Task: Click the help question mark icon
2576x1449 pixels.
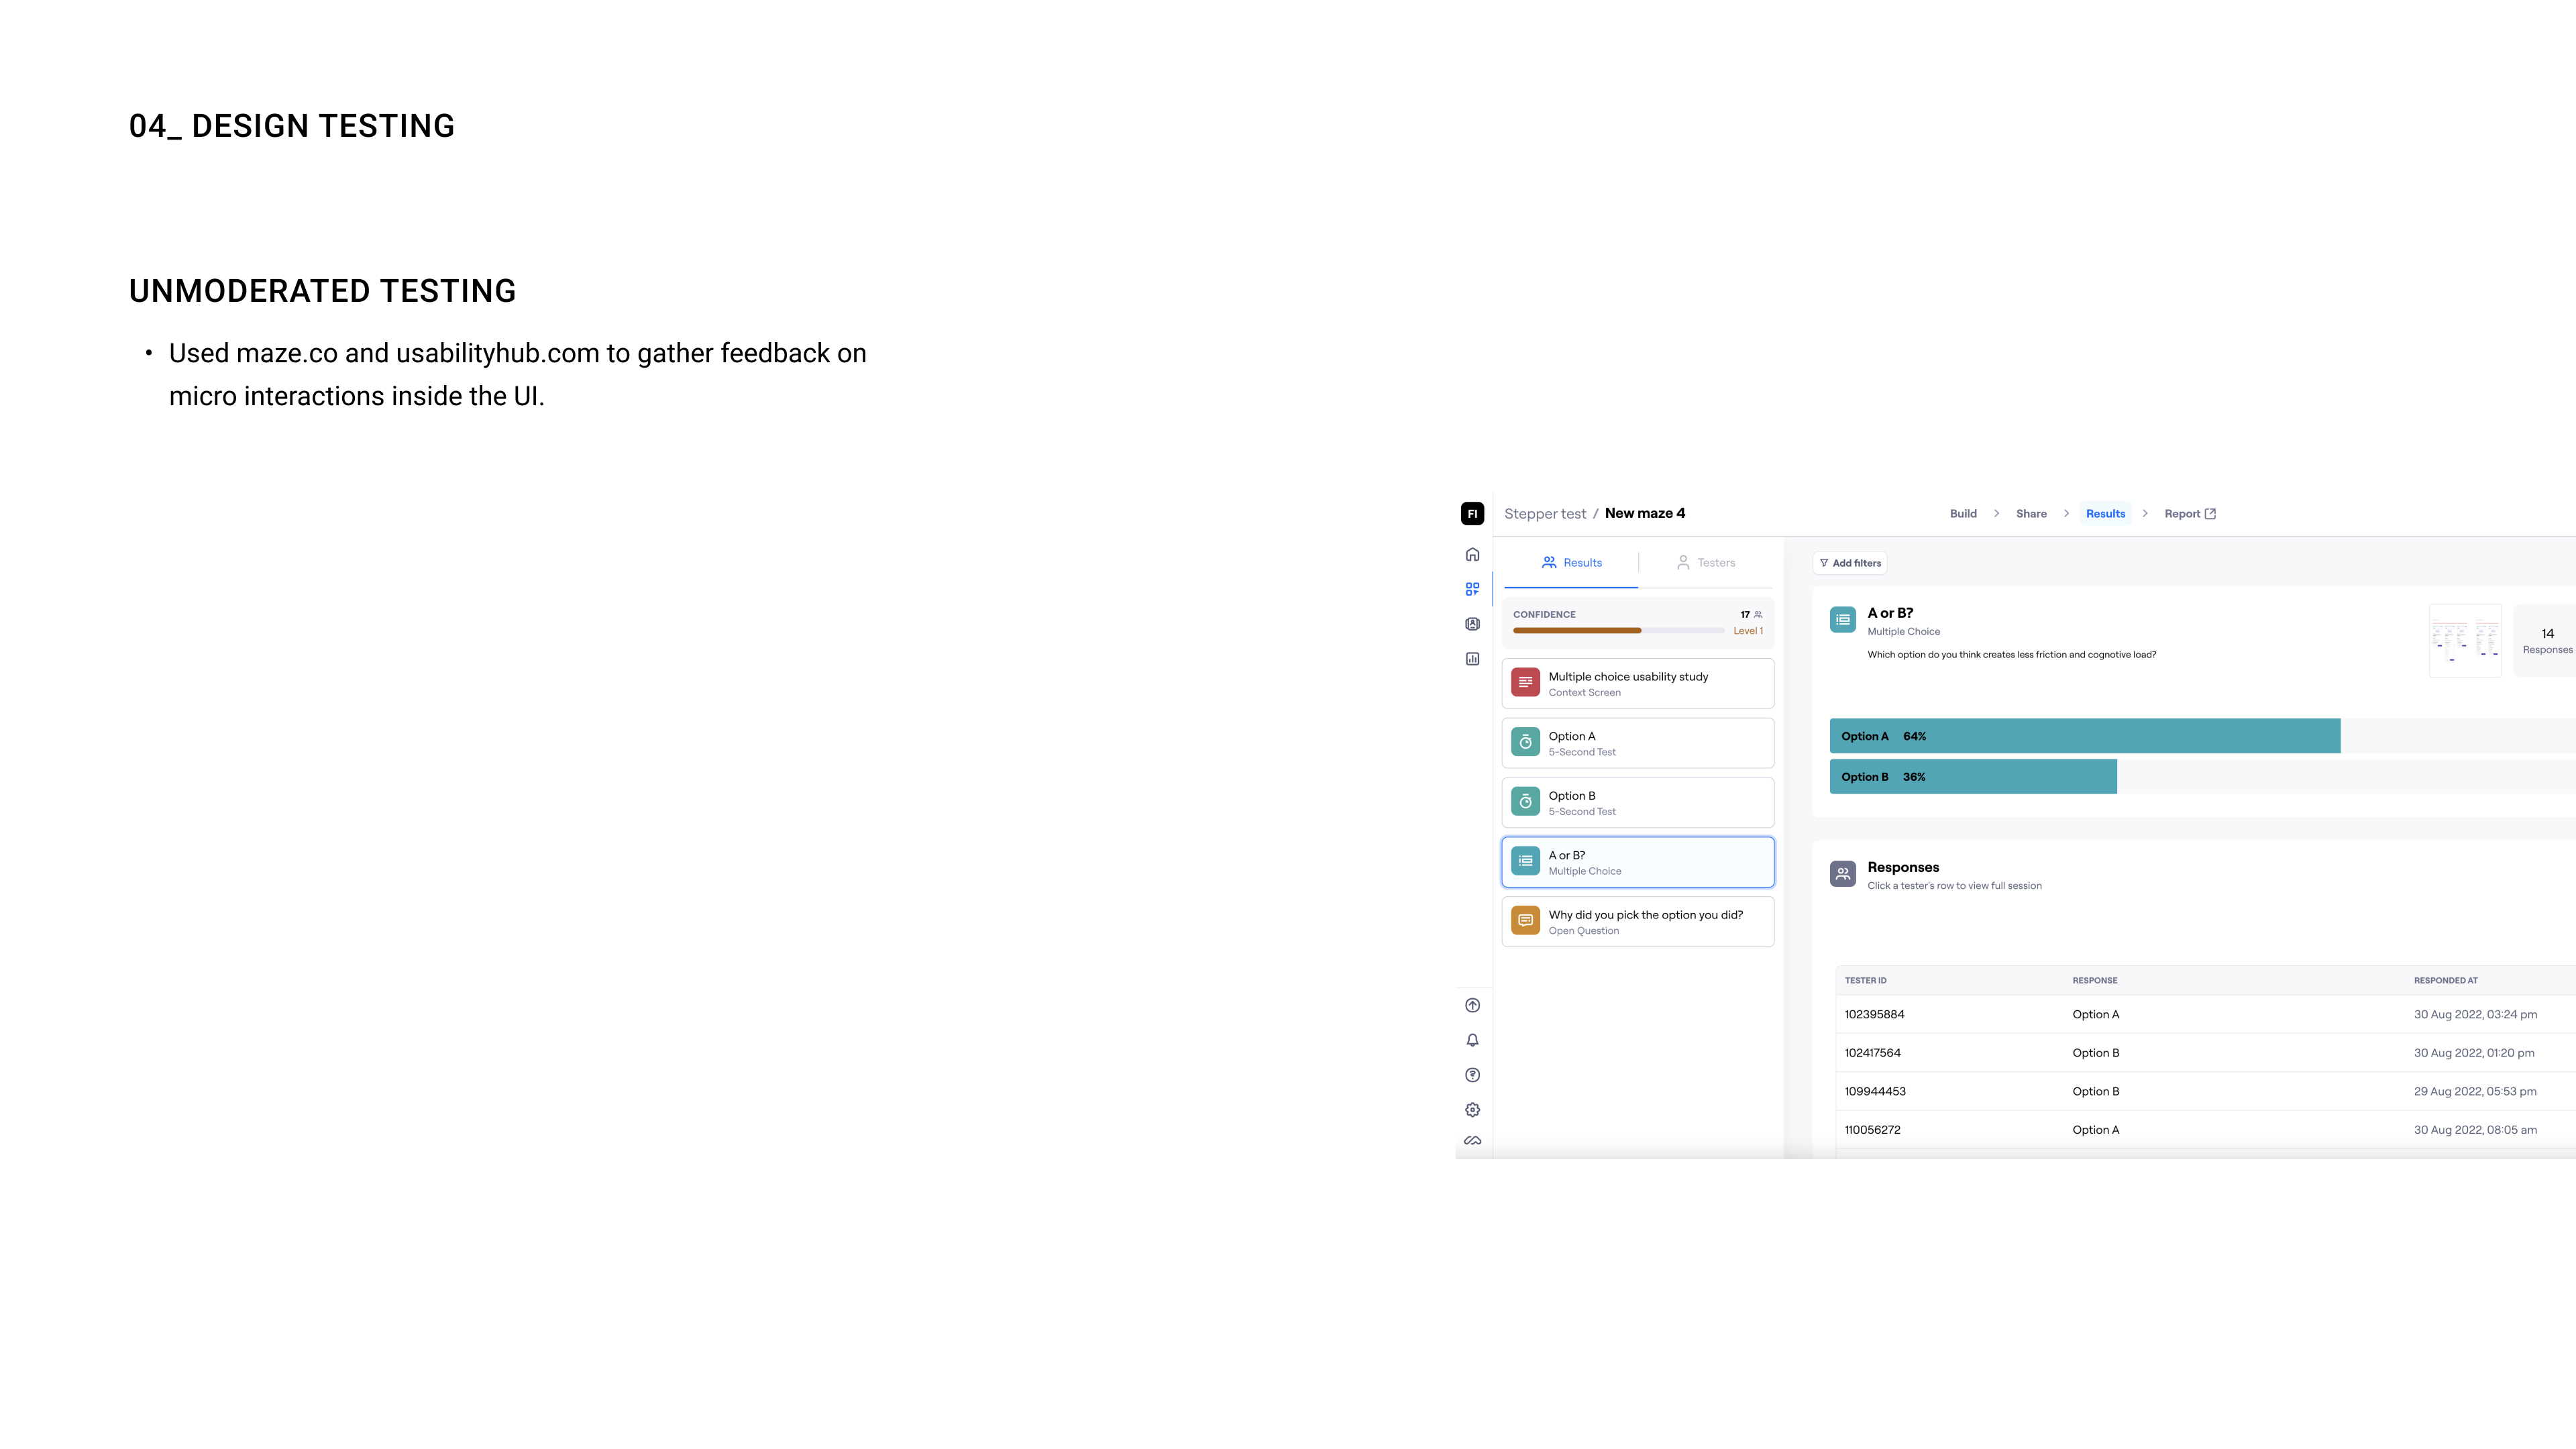Action: click(x=1472, y=1075)
